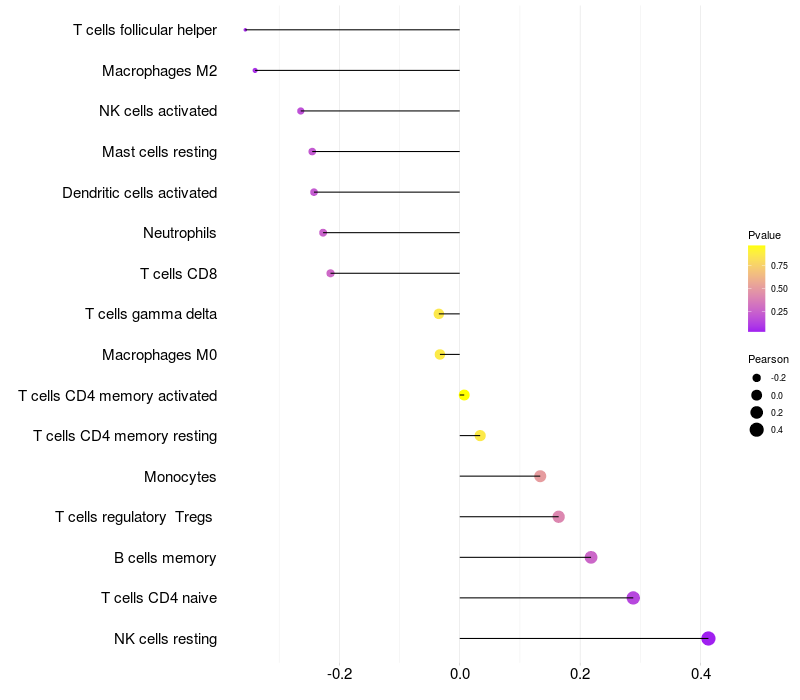Image resolution: width=800 pixels, height=700 pixels.
Task: Click the Pvalue legend title
Action: [x=764, y=235]
